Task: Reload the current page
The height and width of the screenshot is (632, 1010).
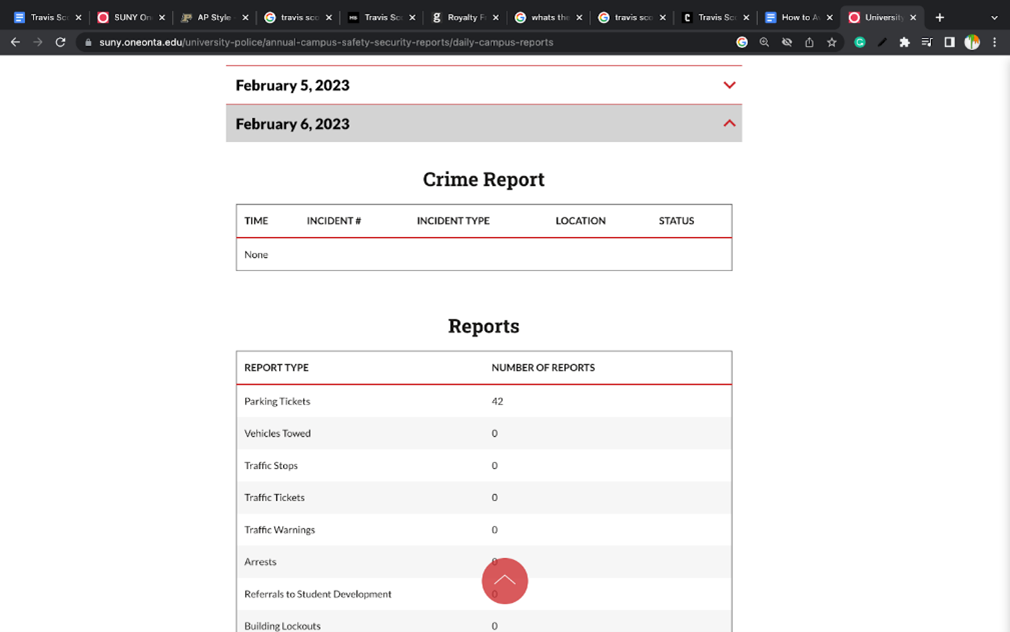Action: 61,43
